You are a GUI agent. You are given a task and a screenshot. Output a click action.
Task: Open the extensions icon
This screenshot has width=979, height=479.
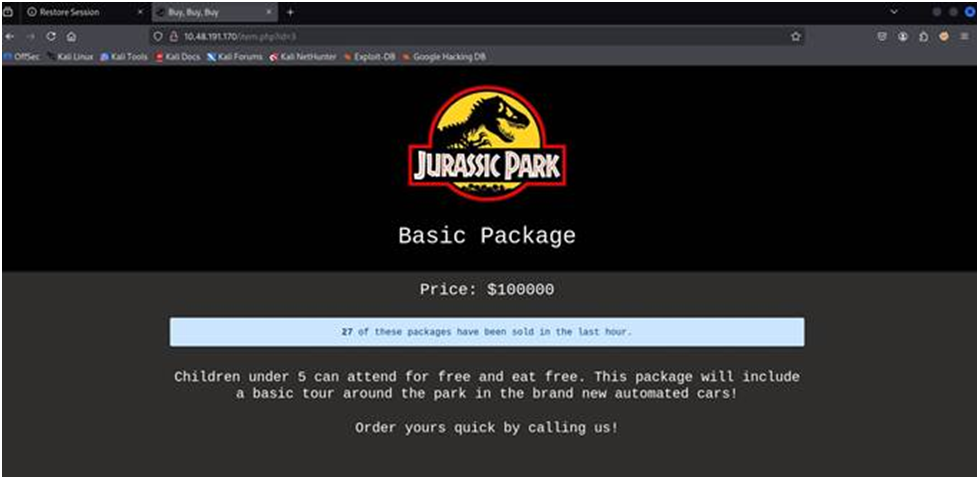click(923, 37)
